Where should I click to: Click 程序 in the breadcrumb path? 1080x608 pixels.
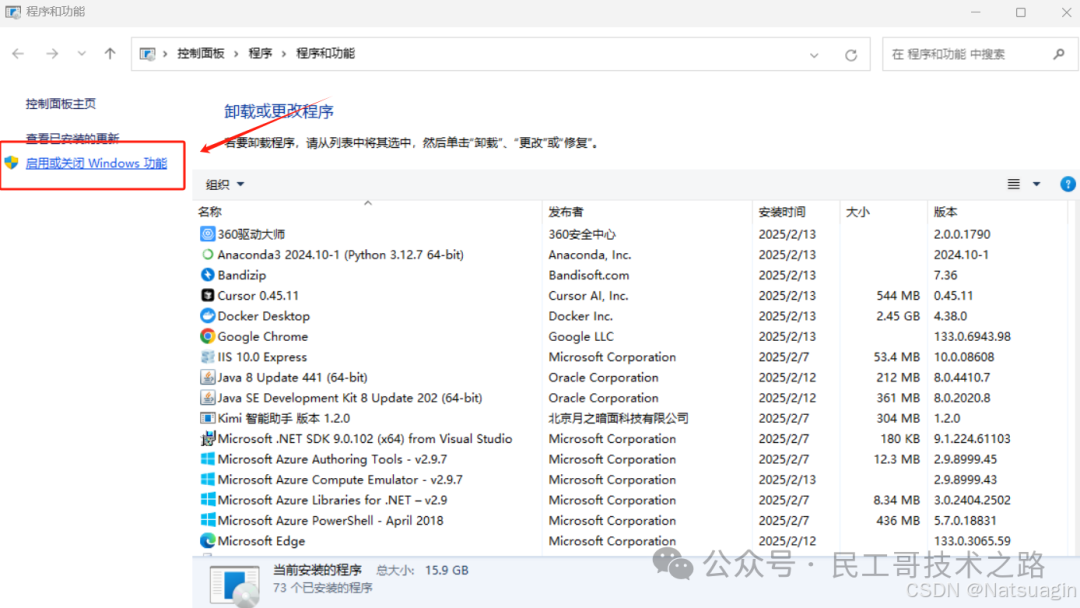pos(260,54)
